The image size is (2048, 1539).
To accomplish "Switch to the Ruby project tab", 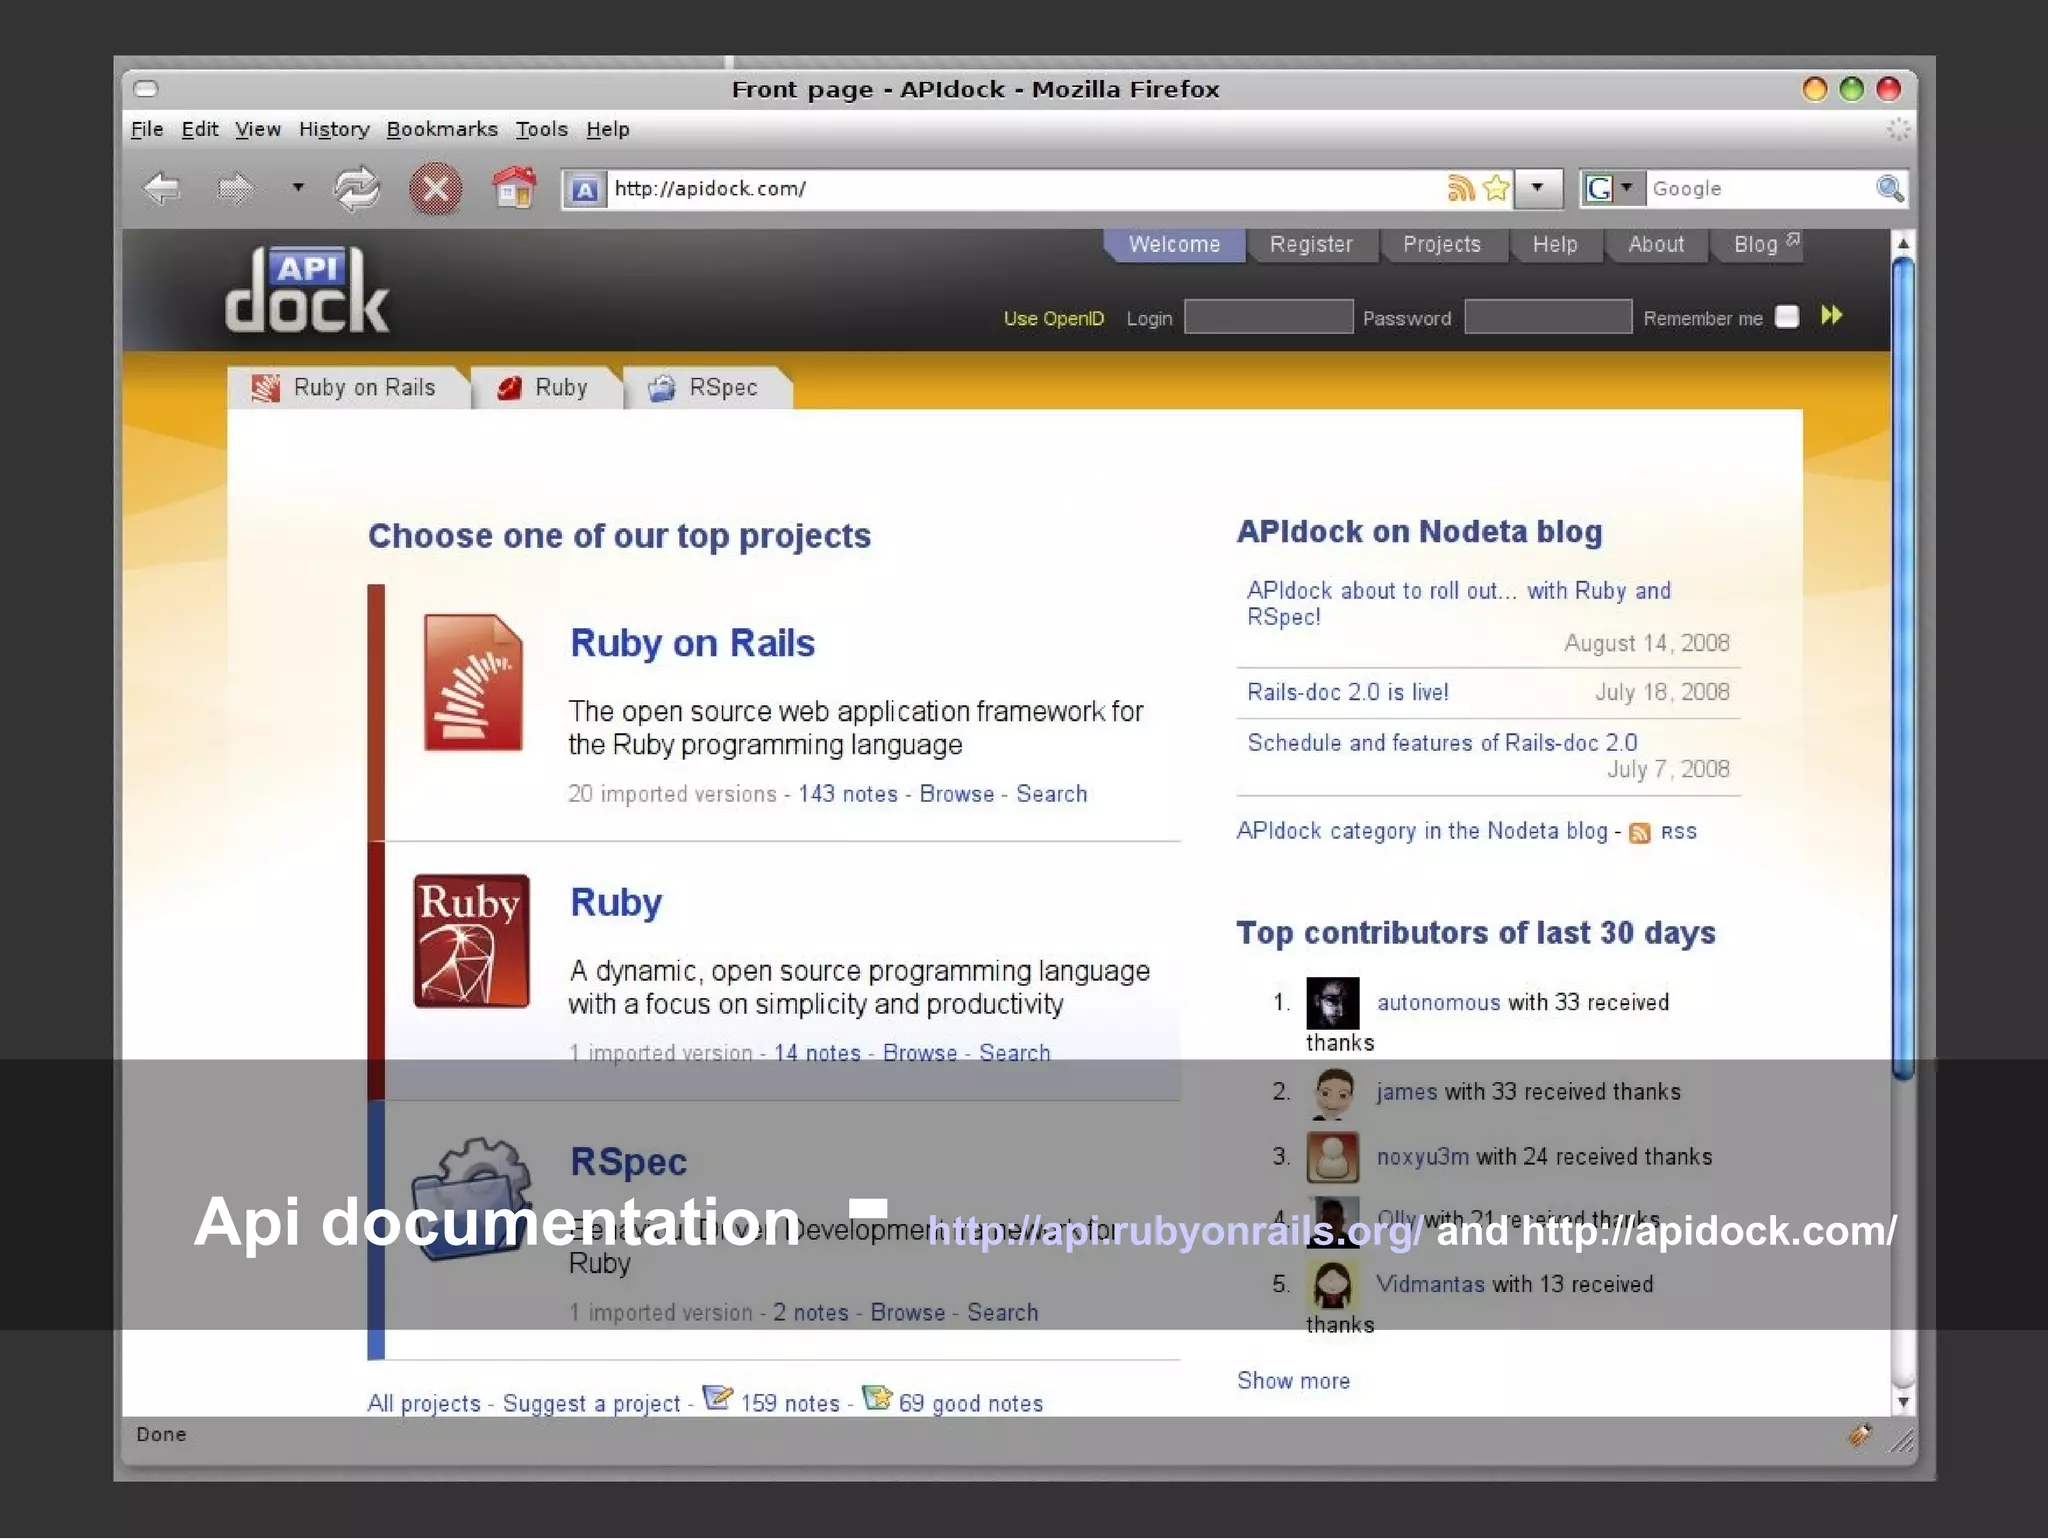I will tap(545, 388).
